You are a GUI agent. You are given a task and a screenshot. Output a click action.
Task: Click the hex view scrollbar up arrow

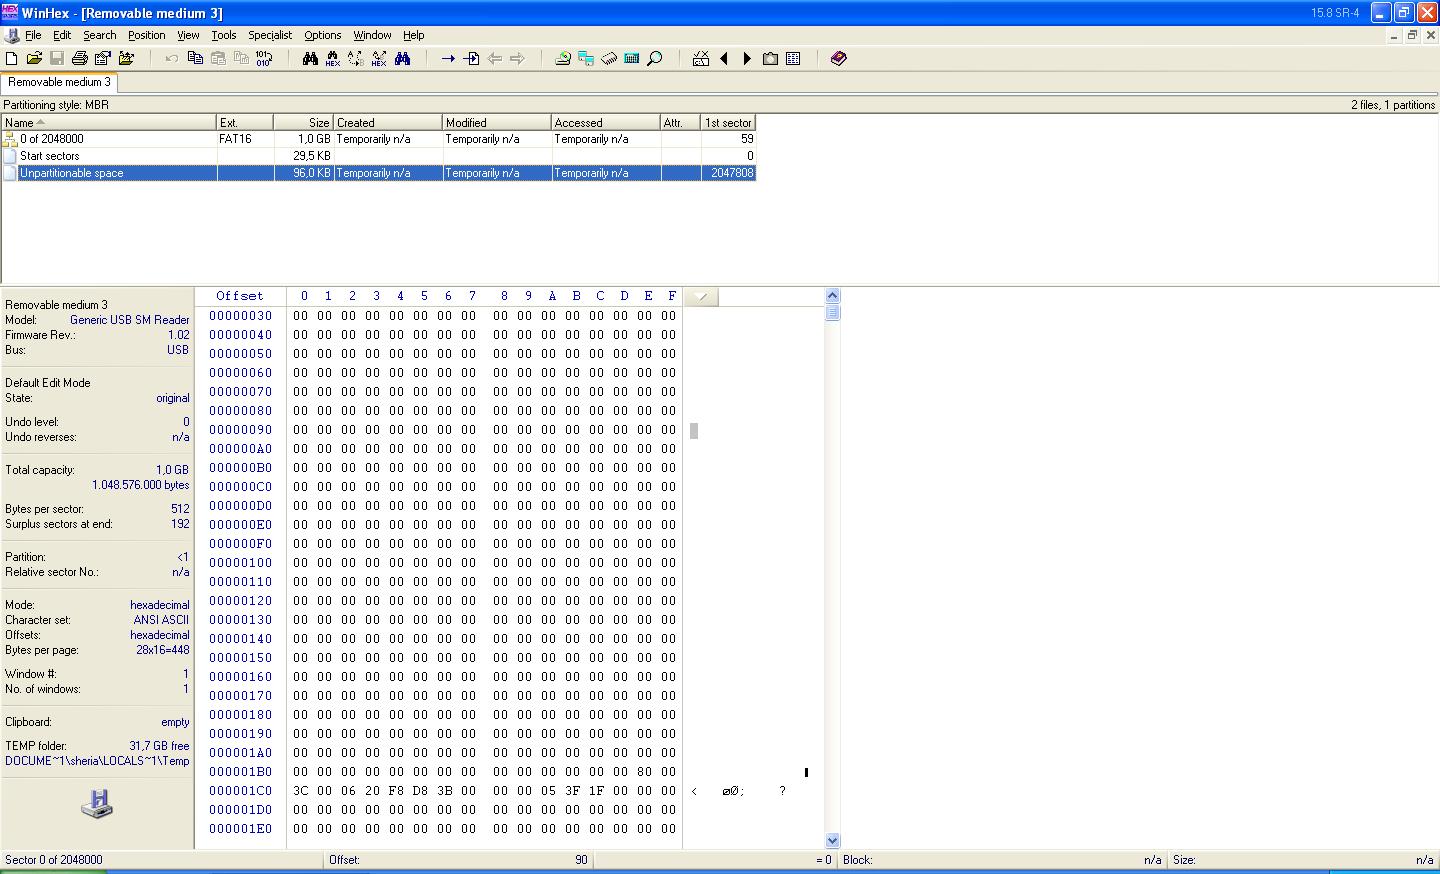pos(832,296)
